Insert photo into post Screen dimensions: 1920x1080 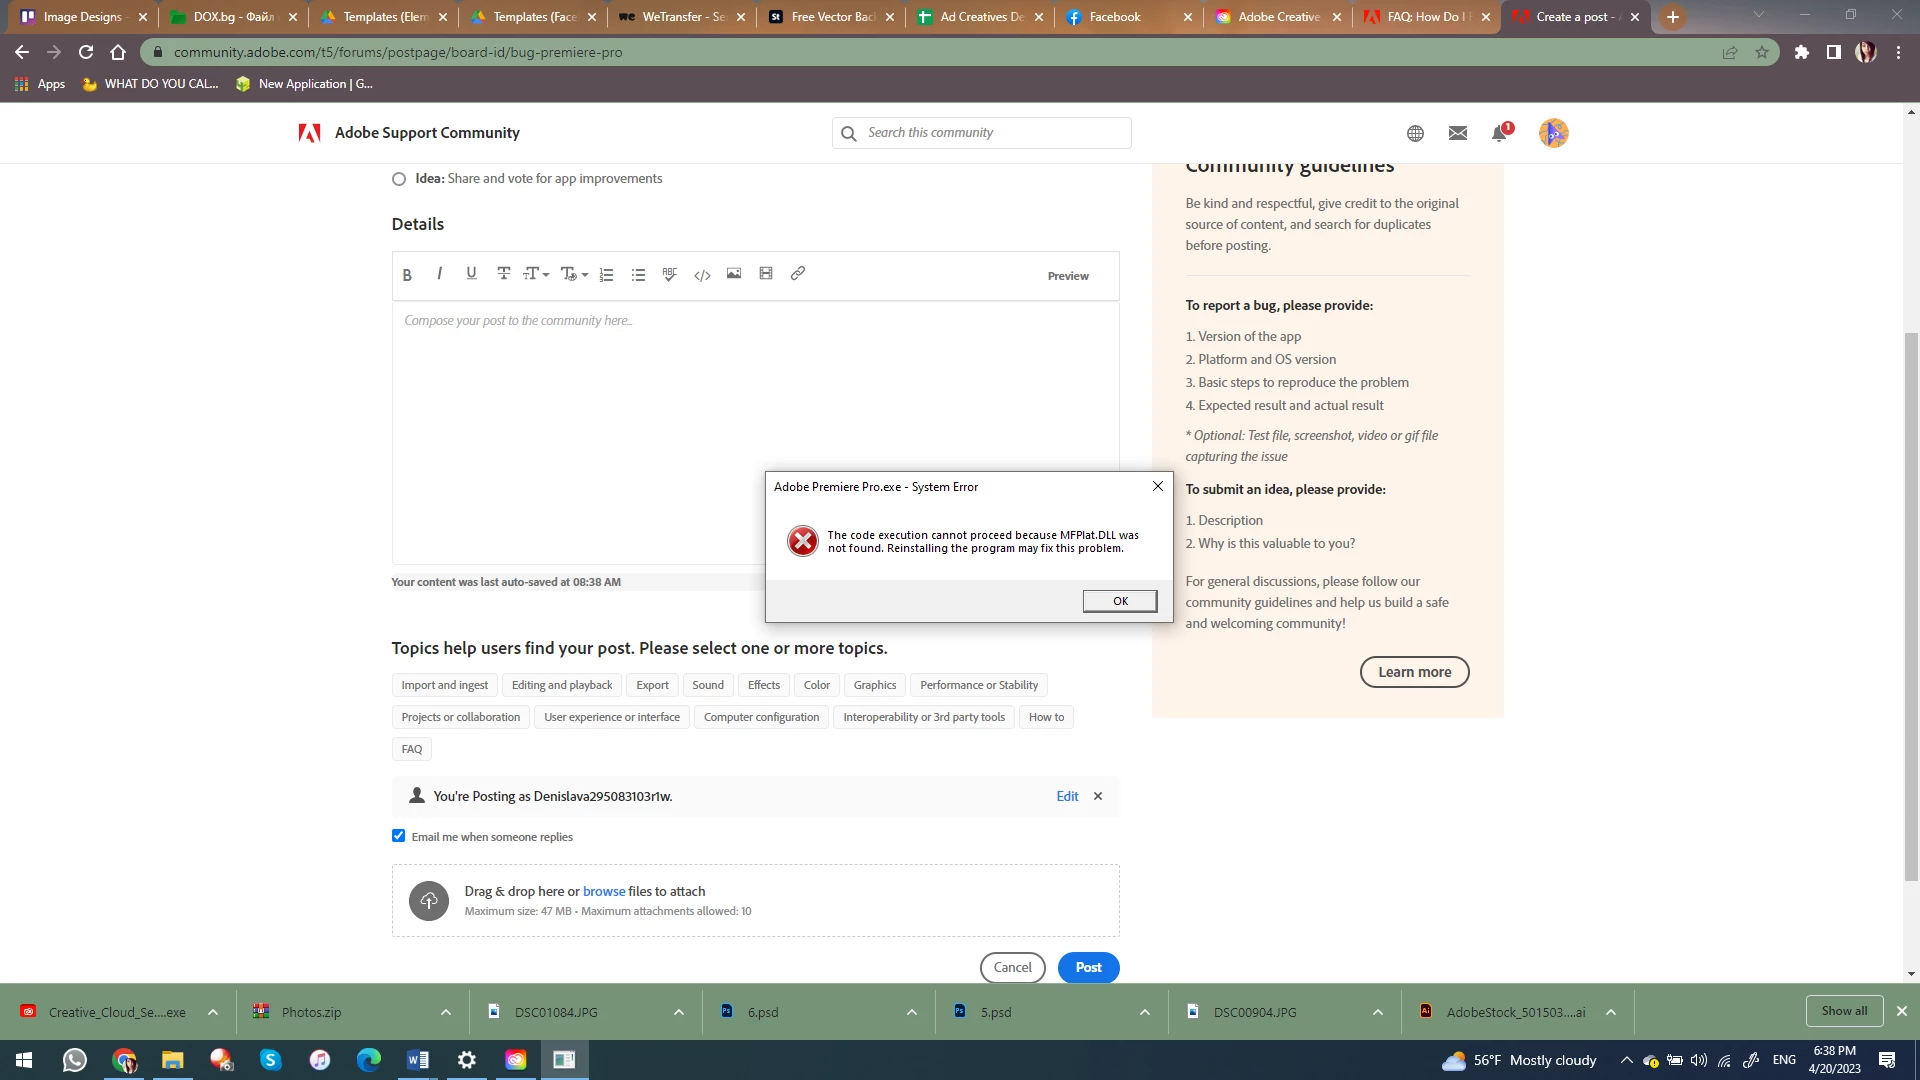click(734, 274)
